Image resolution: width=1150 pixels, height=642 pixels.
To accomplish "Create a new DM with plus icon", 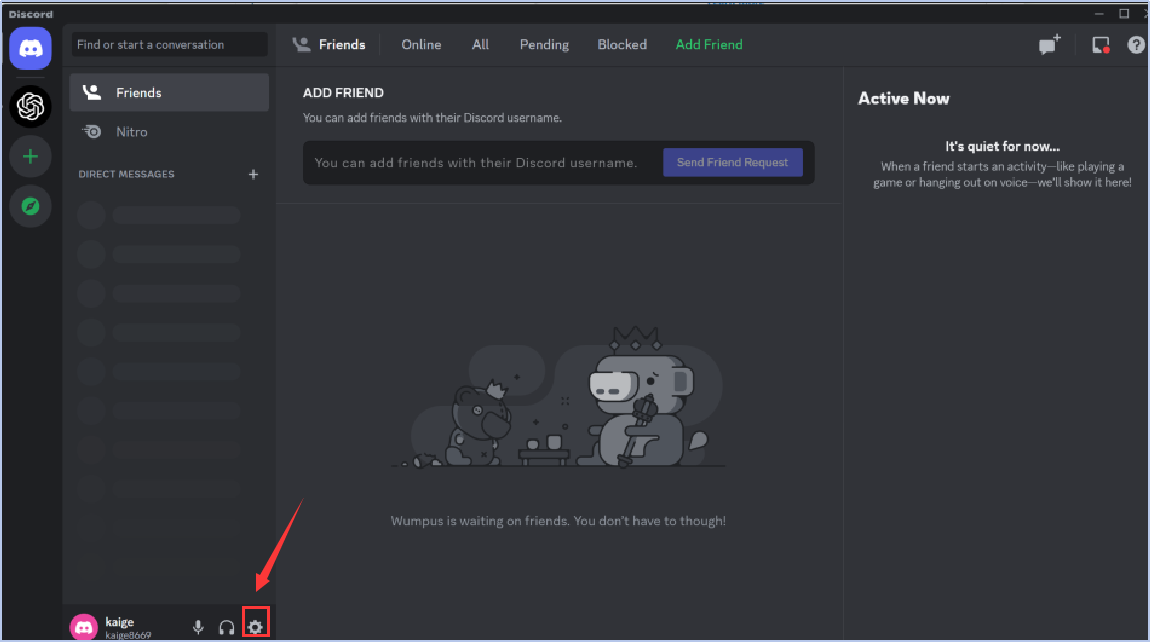I will [253, 174].
